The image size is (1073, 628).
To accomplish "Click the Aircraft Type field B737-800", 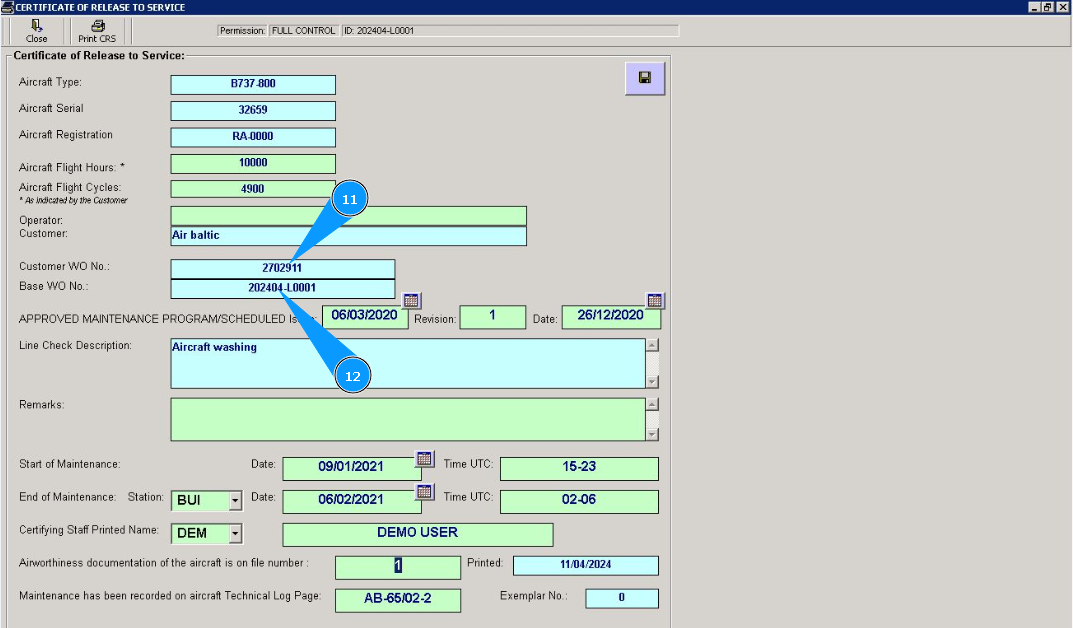I will (253, 84).
